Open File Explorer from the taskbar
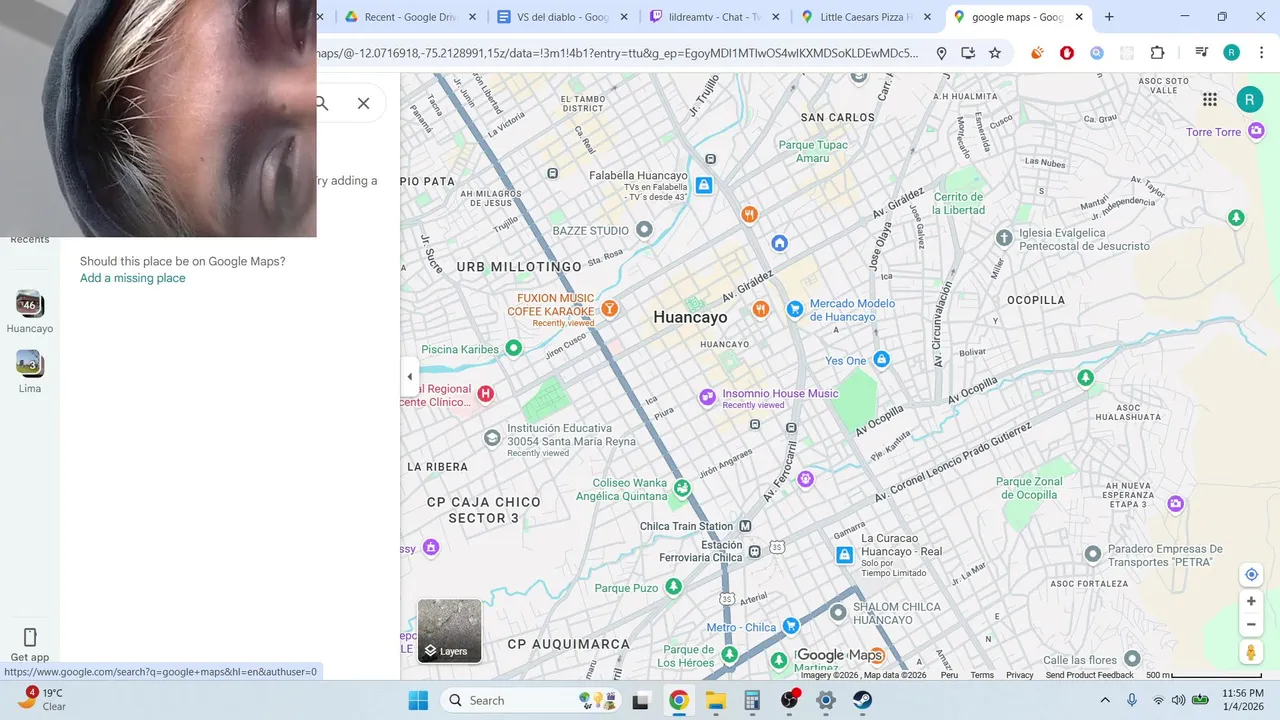The height and width of the screenshot is (720, 1280). pyautogui.click(x=715, y=700)
